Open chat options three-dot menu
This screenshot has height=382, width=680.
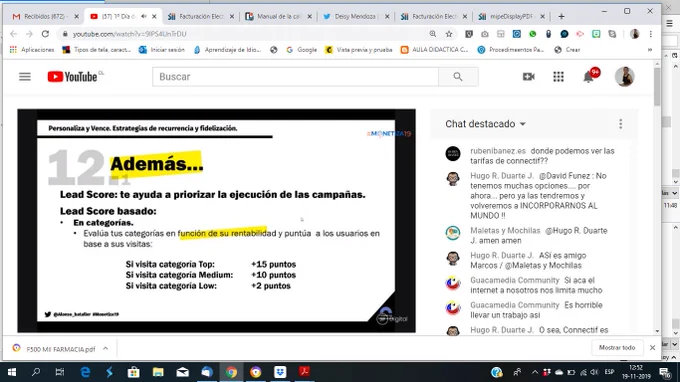[x=621, y=124]
